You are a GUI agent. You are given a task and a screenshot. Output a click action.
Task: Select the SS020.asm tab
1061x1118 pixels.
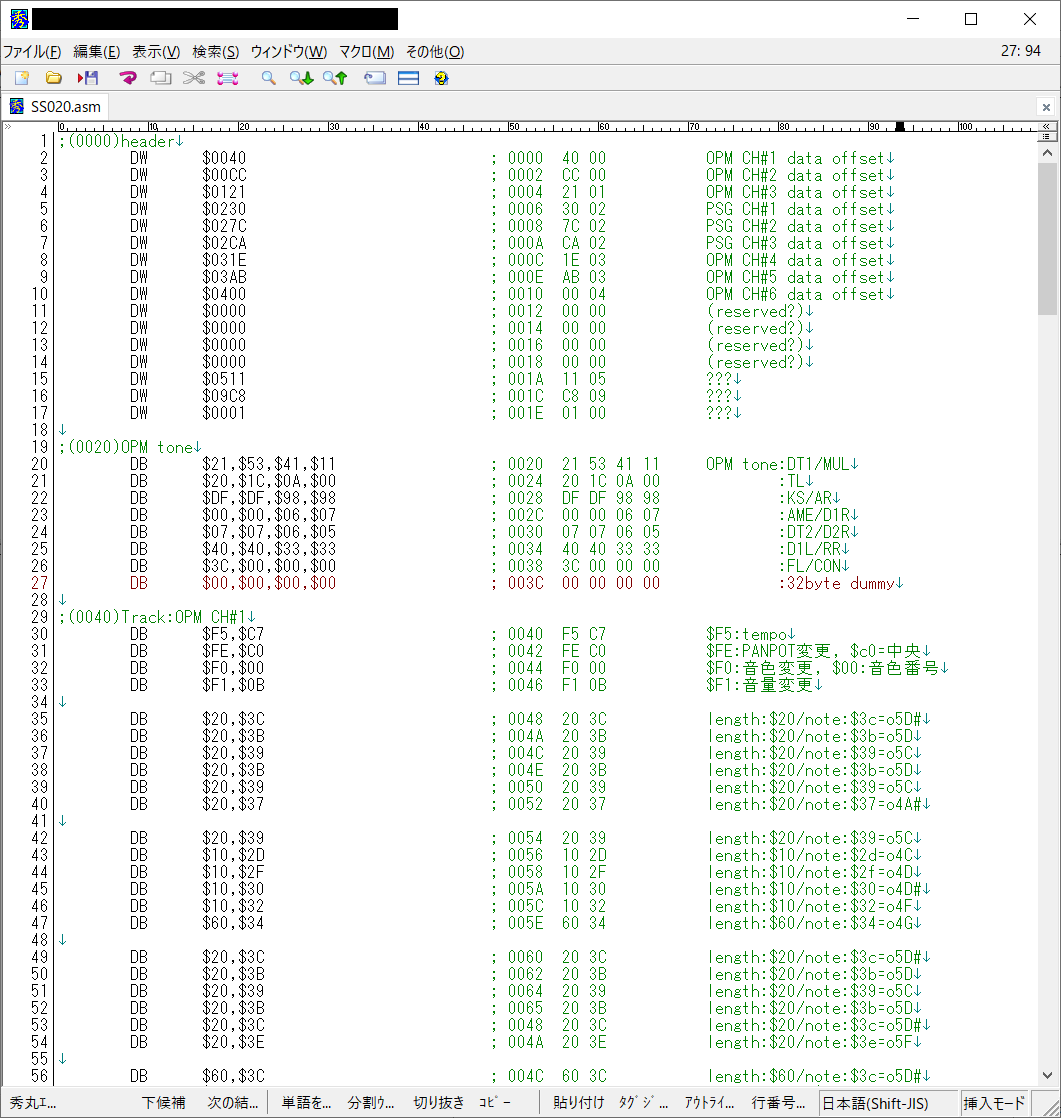[56, 106]
